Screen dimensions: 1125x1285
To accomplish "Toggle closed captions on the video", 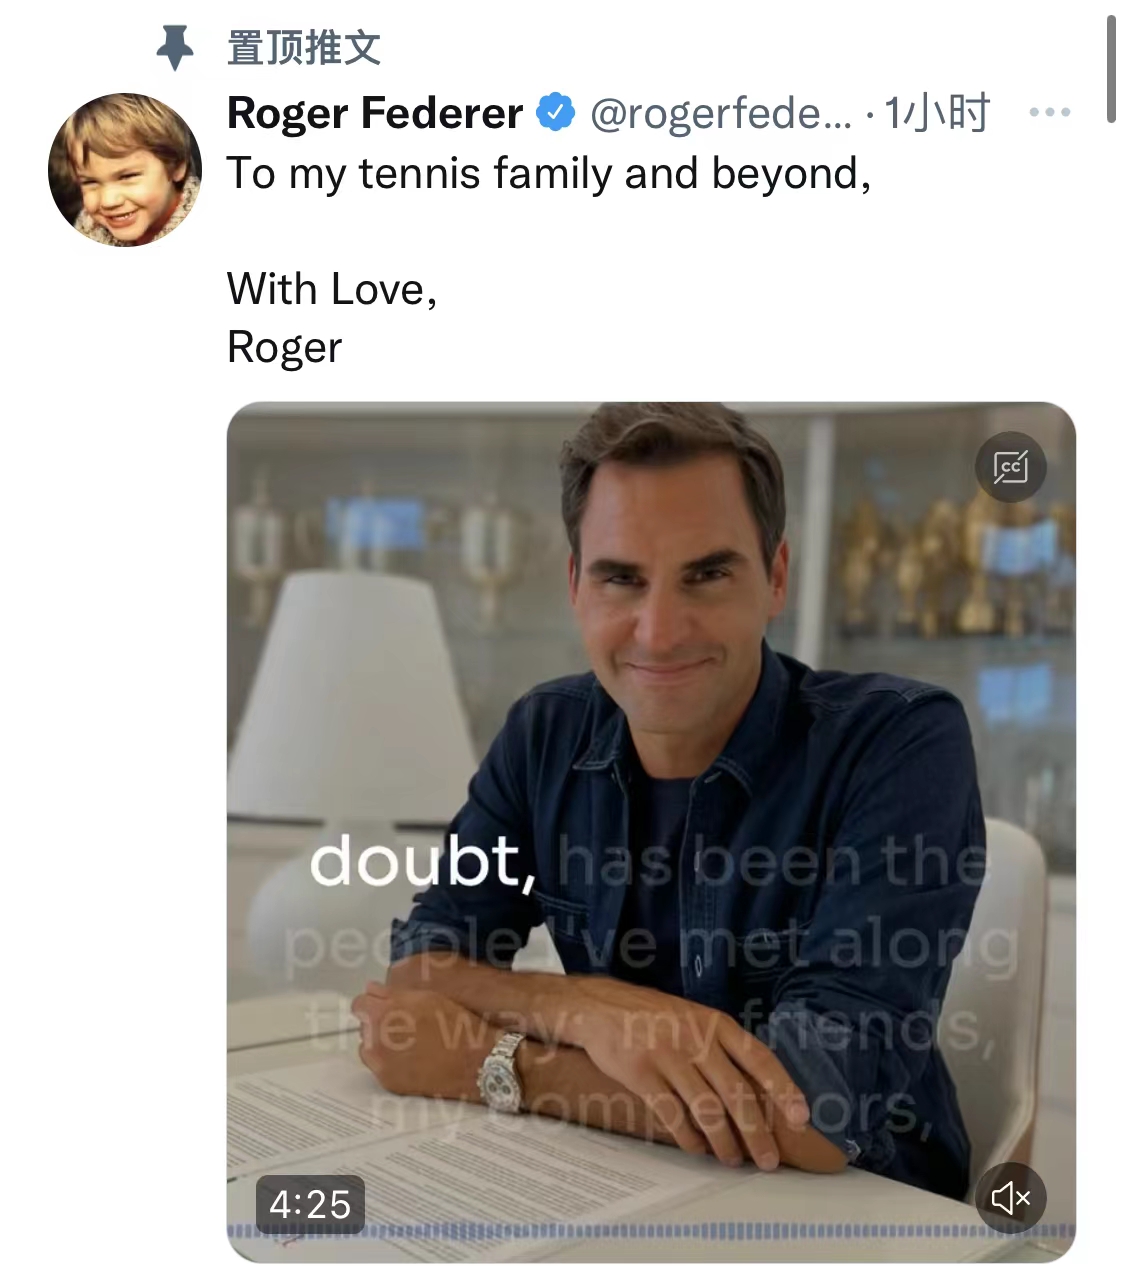I will (x=1010, y=467).
